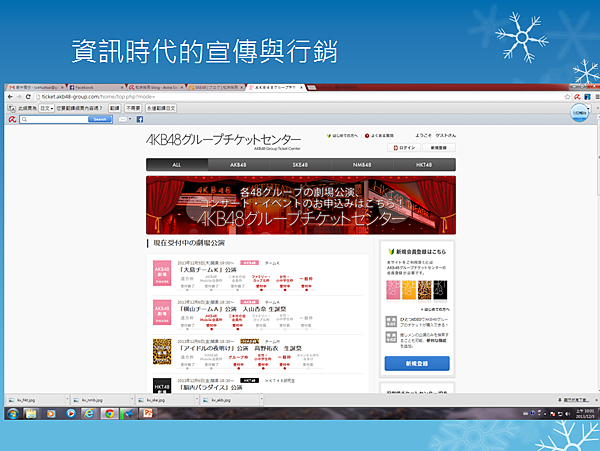Click the URL address bar

click(x=298, y=97)
